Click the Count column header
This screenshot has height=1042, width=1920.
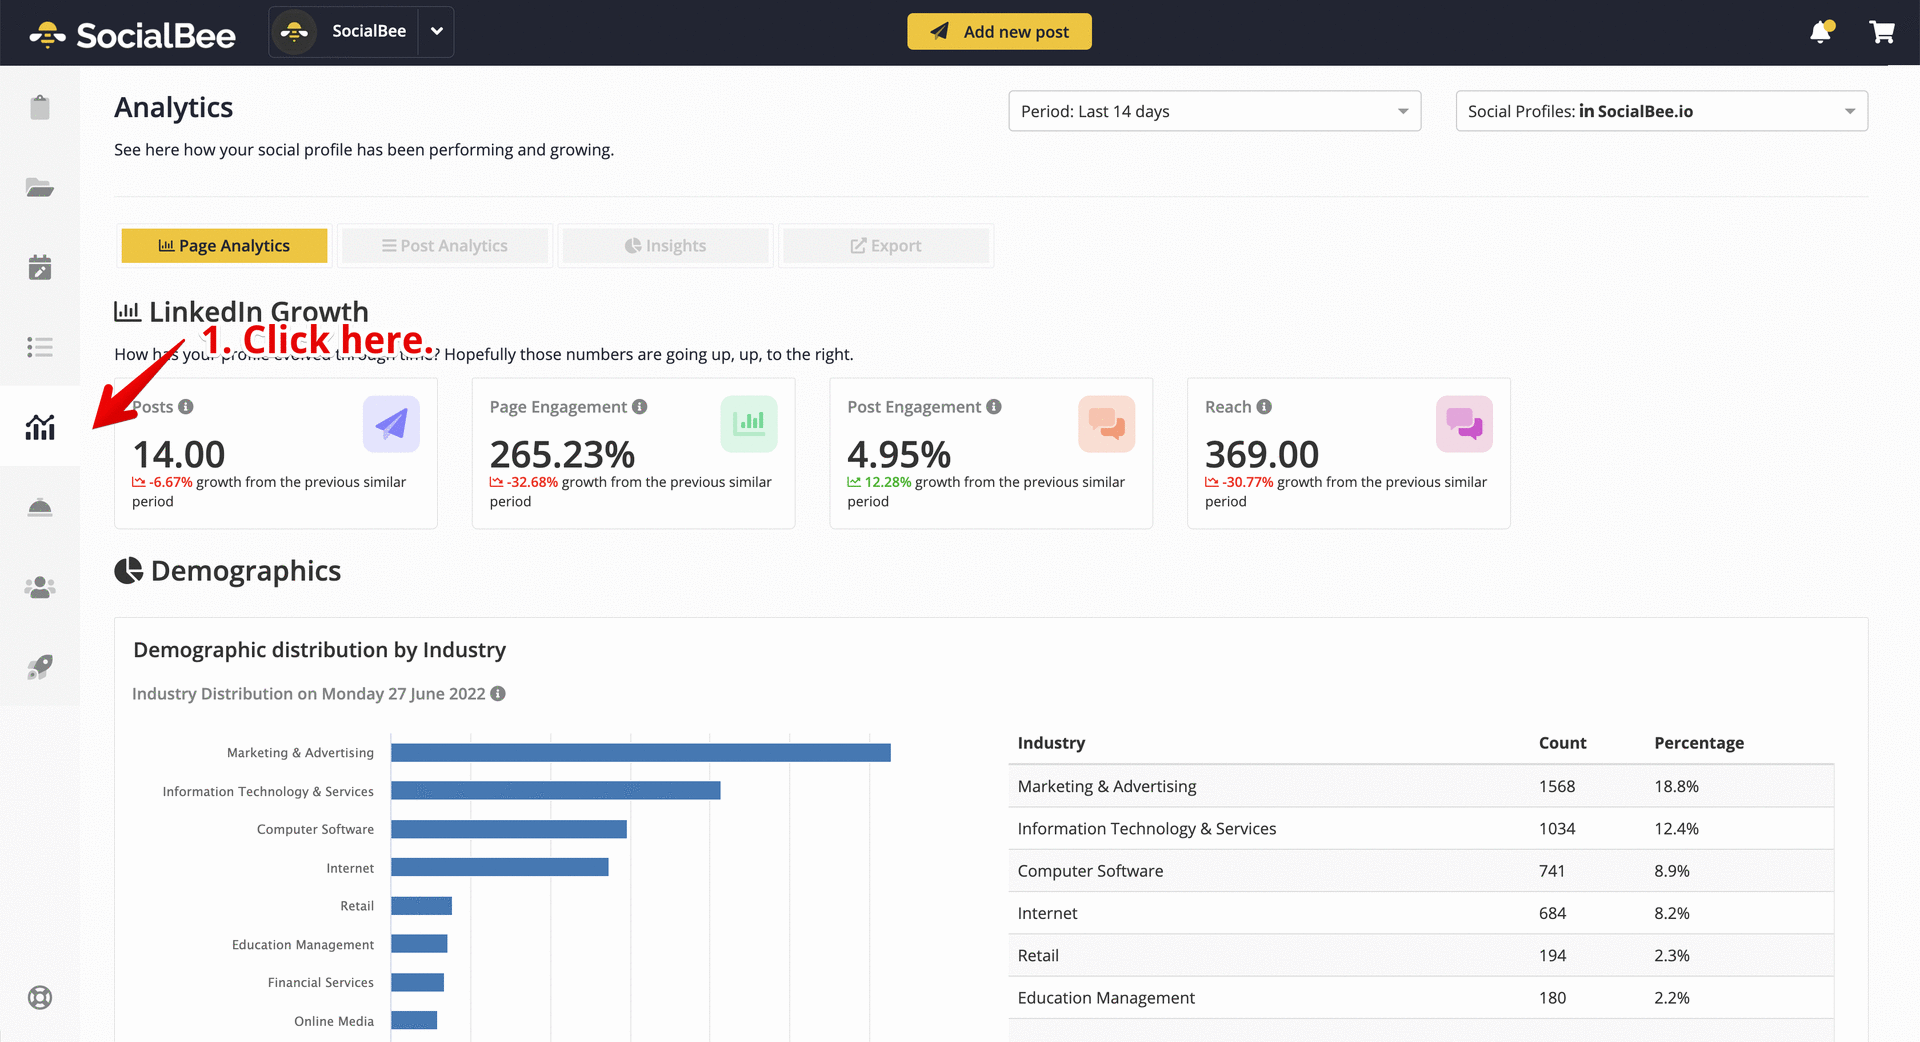coord(1562,743)
